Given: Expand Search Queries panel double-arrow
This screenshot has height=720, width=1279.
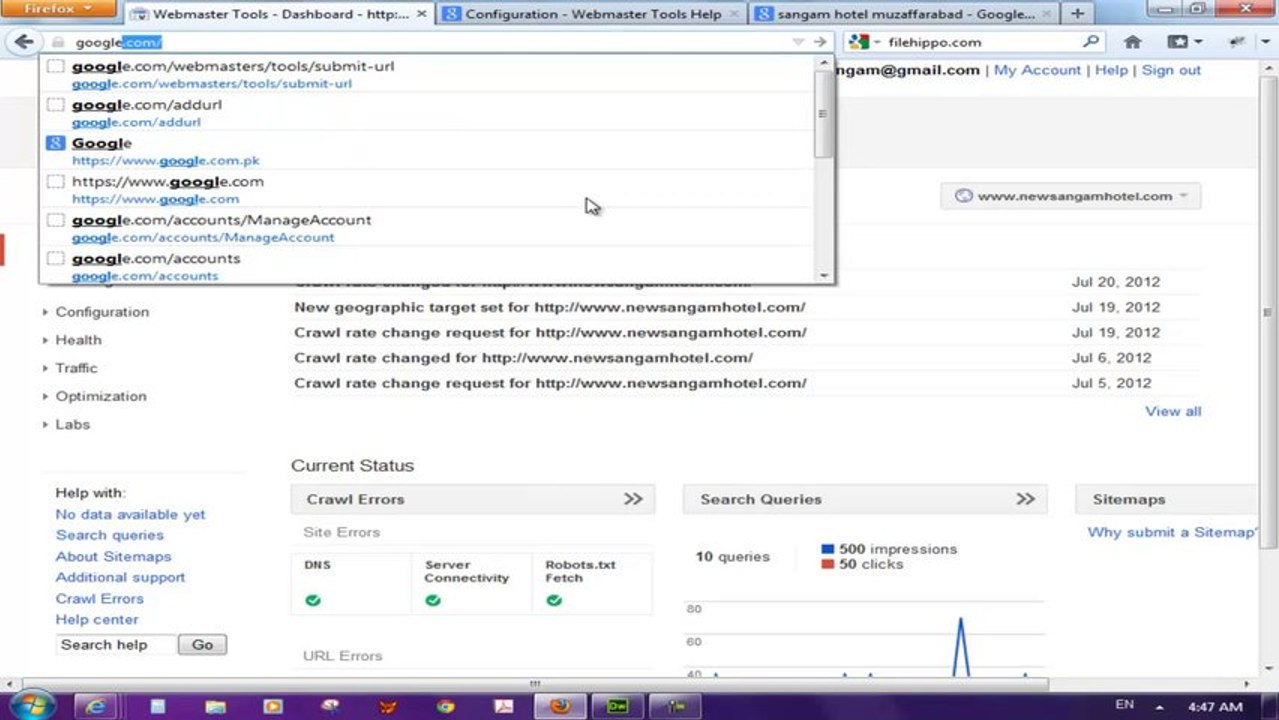Looking at the screenshot, I should [1025, 499].
